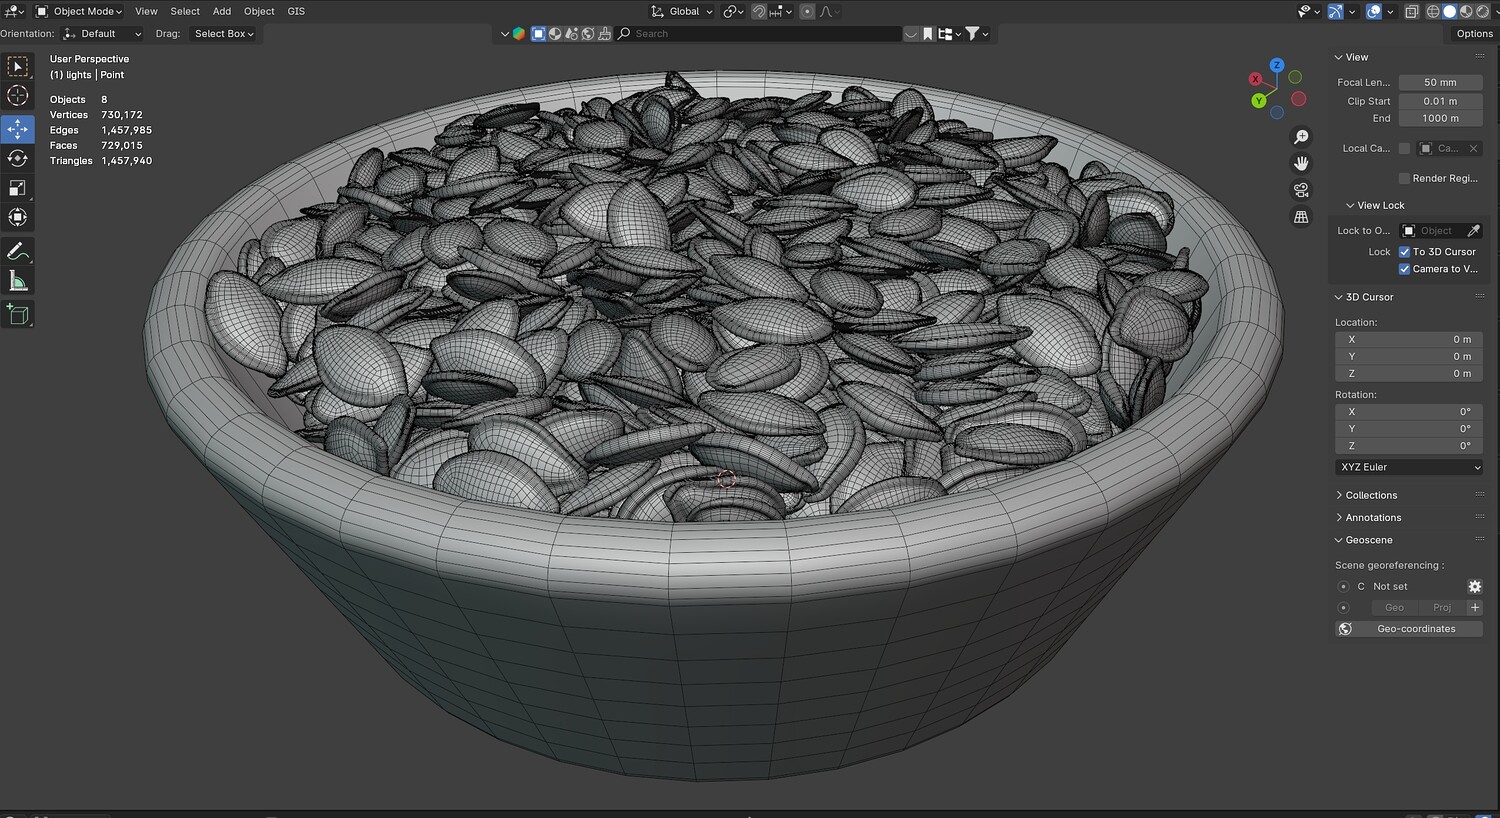
Task: Switch to Rendered viewport shading
Action: (x=1482, y=11)
